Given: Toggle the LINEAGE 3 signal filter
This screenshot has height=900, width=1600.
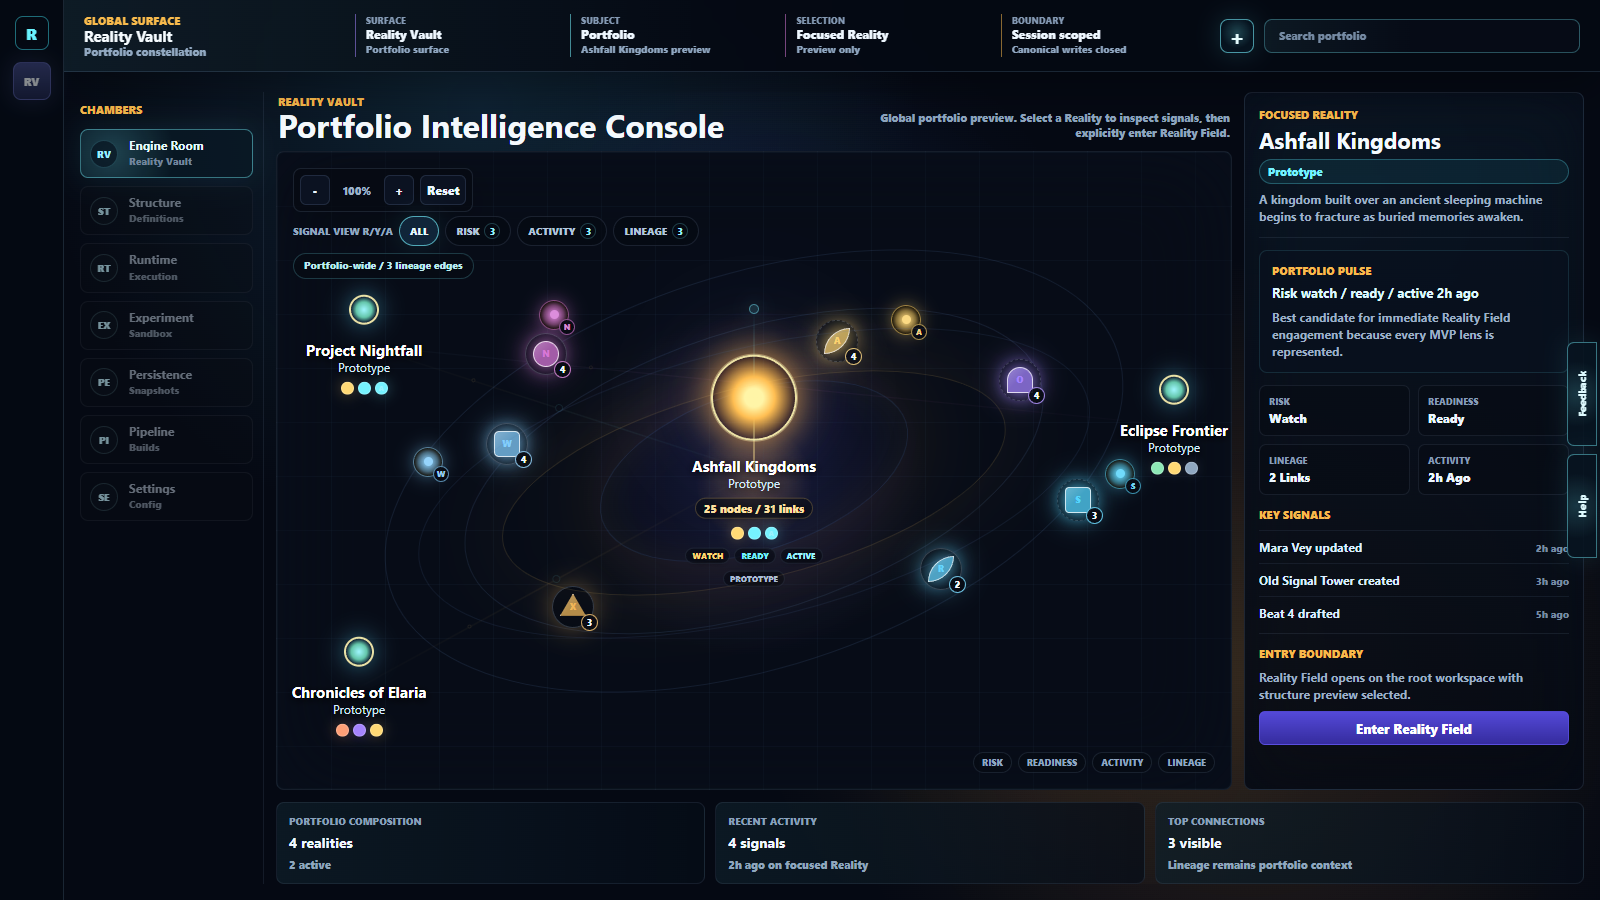Looking at the screenshot, I should (656, 232).
